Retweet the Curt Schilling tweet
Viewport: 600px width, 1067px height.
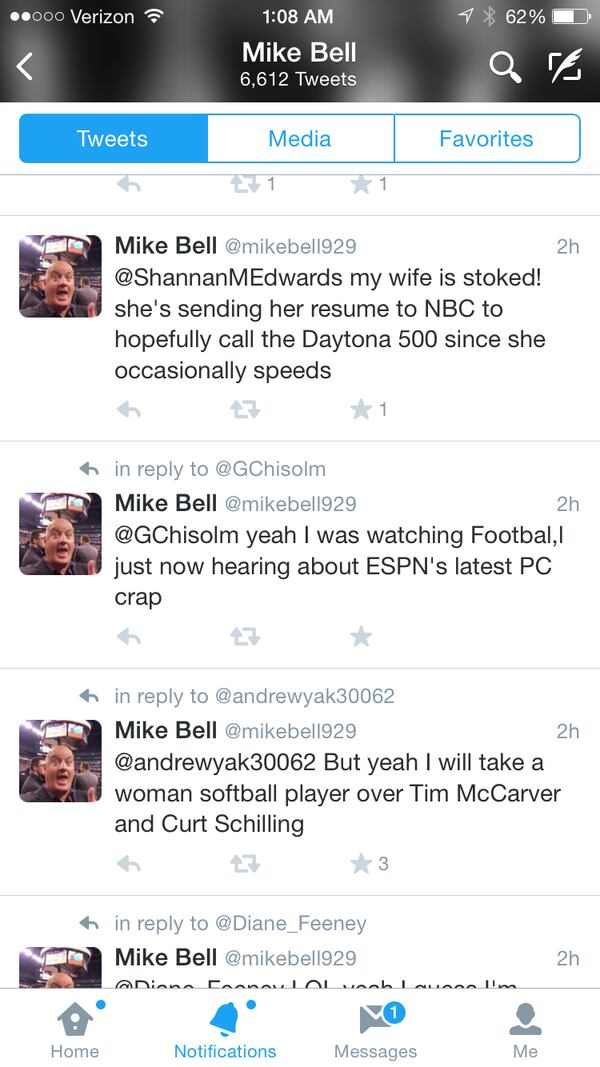(x=245, y=864)
